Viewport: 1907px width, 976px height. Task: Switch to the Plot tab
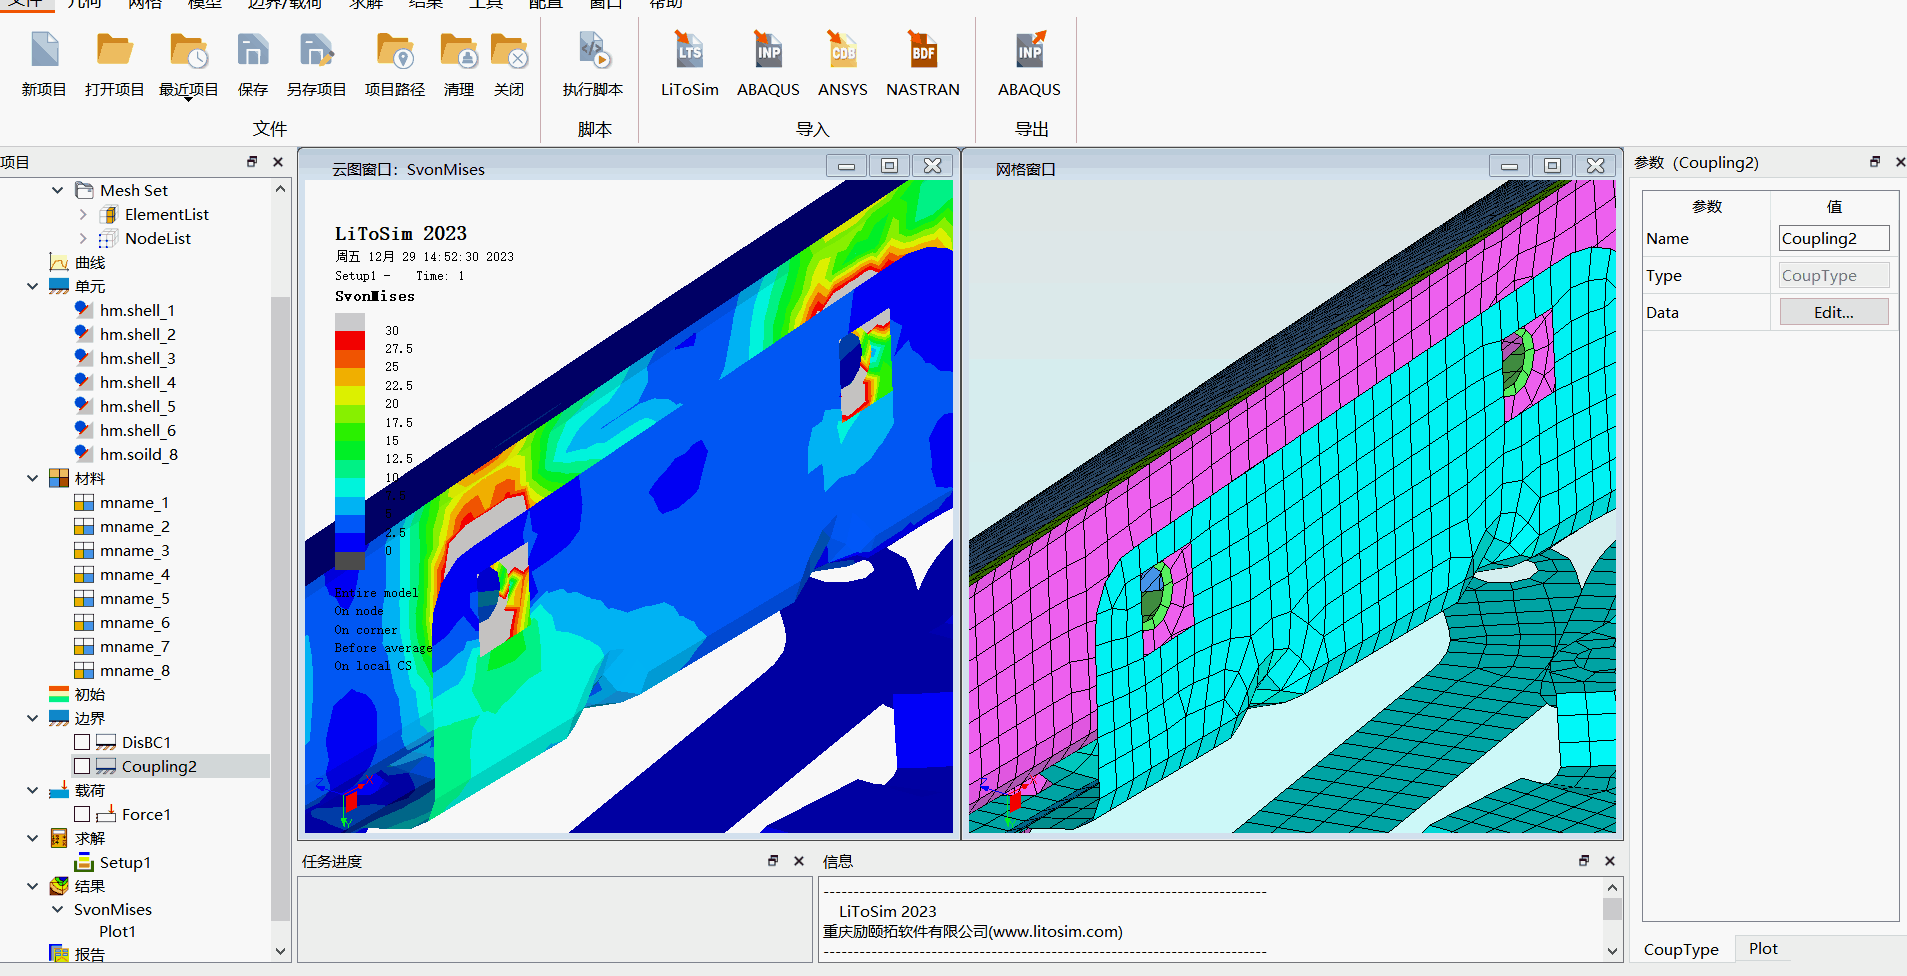[x=1763, y=948]
